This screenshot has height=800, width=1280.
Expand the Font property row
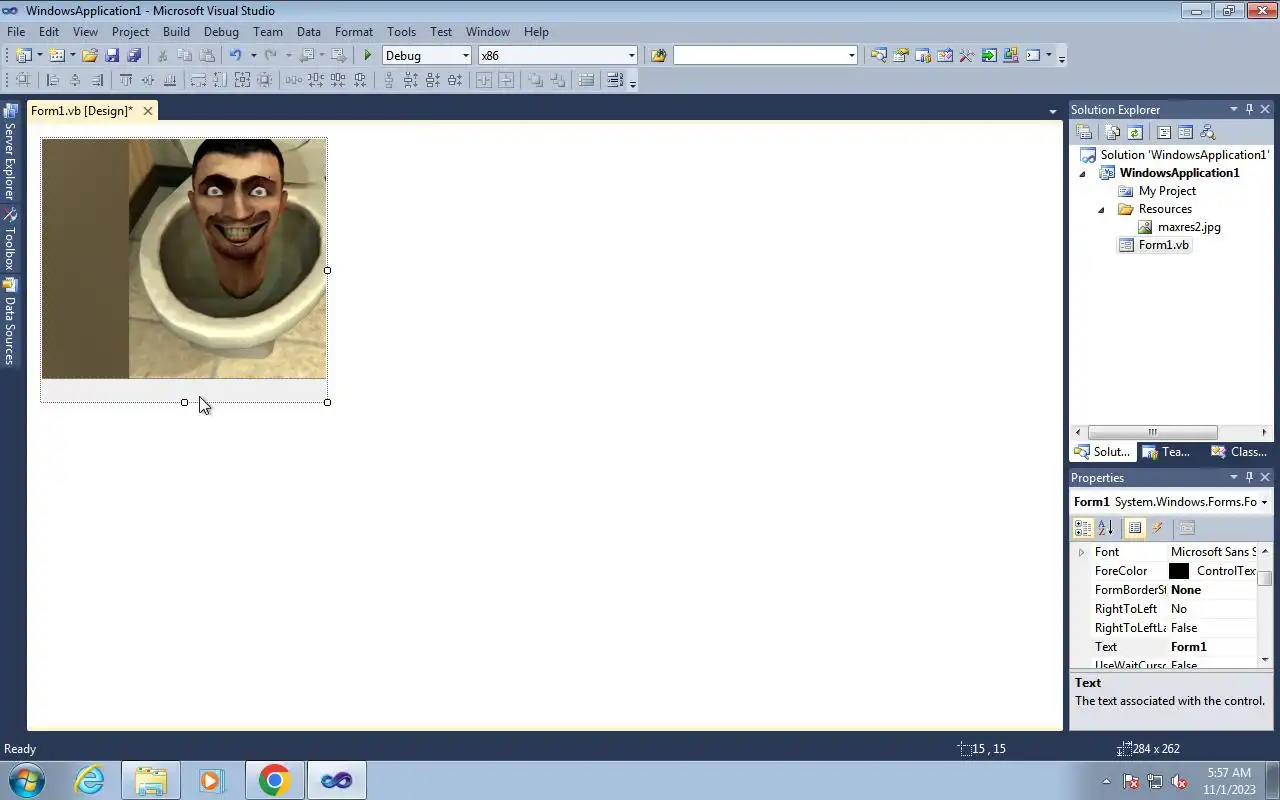tap(1081, 552)
